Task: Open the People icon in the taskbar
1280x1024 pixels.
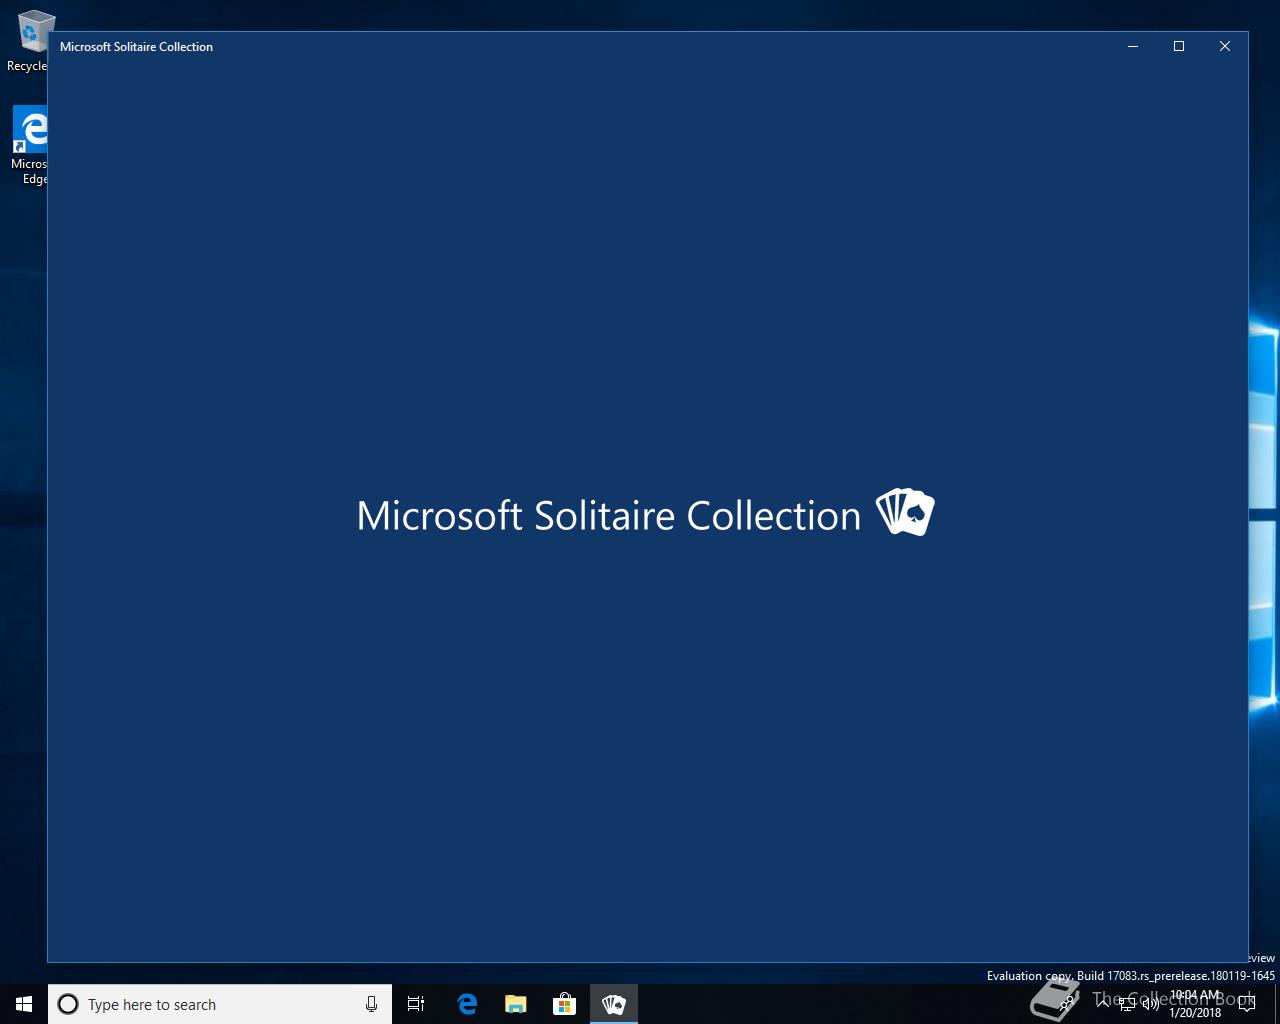Action: (1068, 1004)
